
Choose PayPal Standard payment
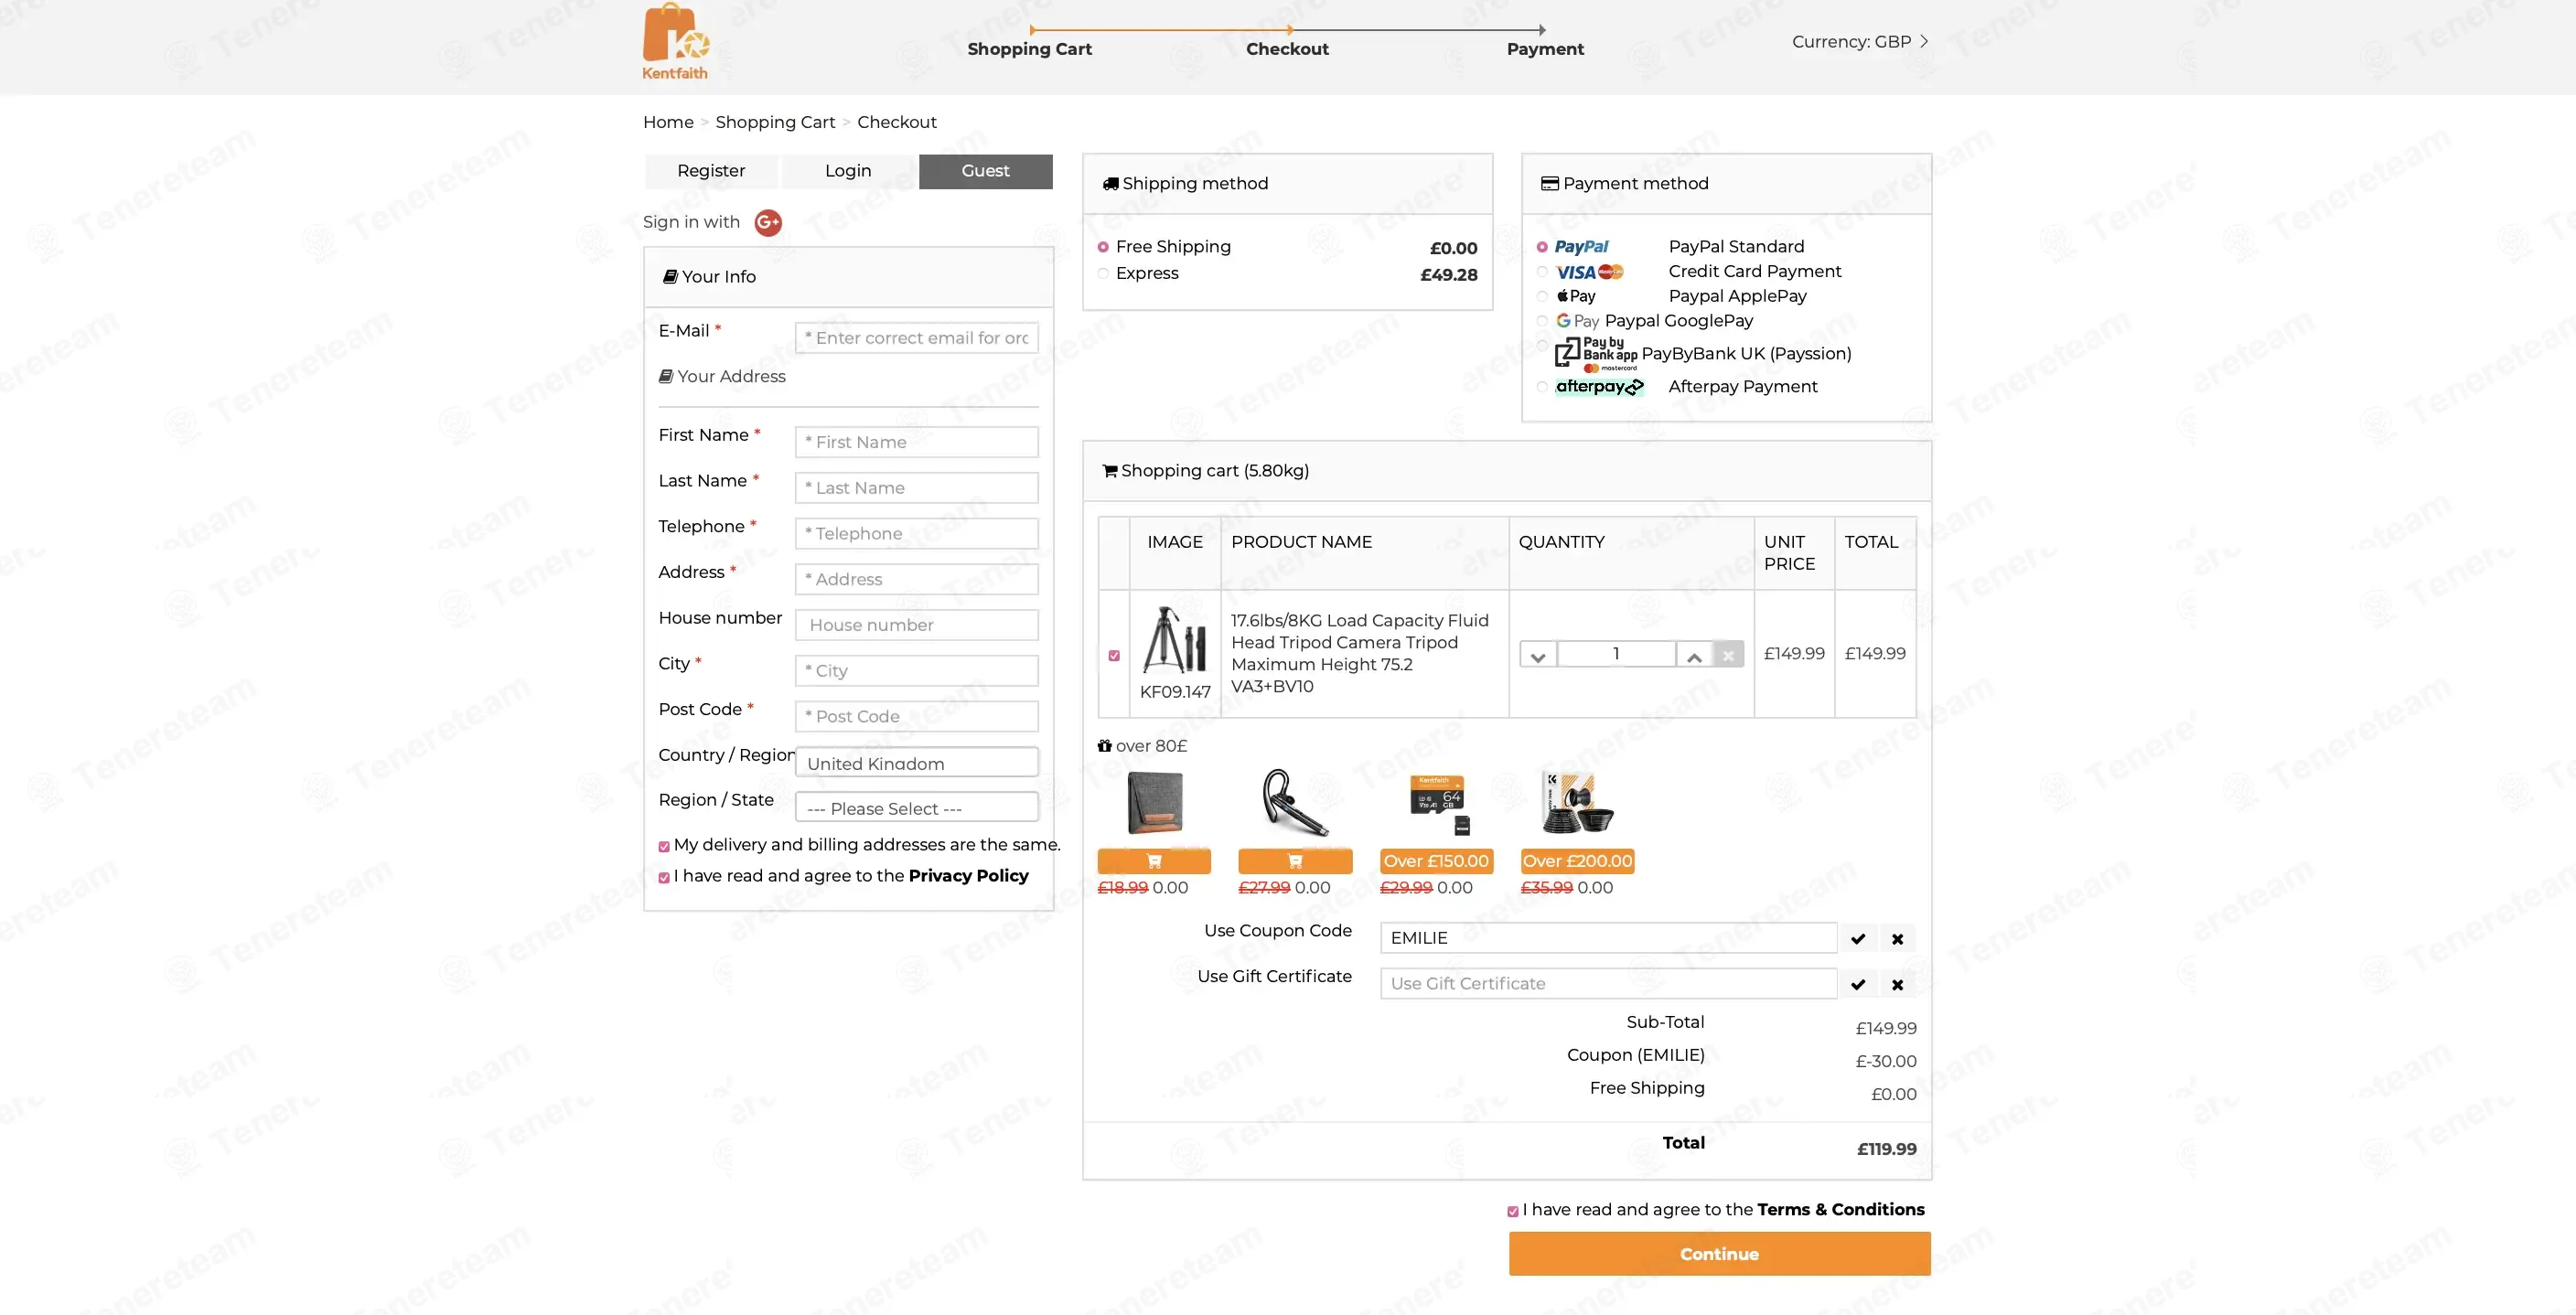[1542, 247]
